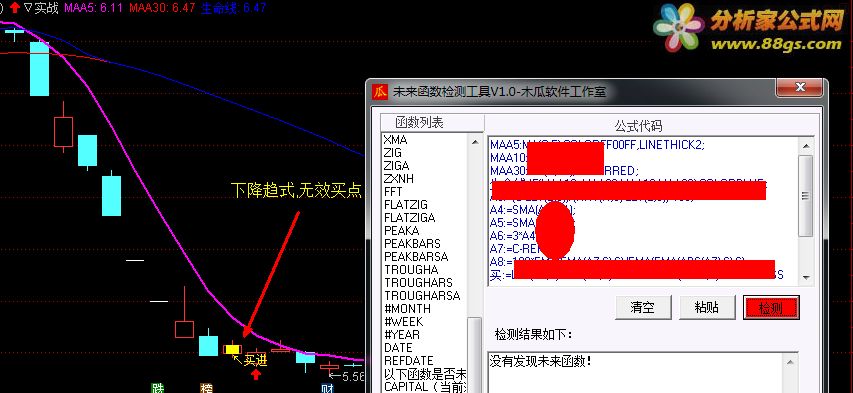853x393 pixels.
Task: Select XMA in the function list
Action: [395, 140]
